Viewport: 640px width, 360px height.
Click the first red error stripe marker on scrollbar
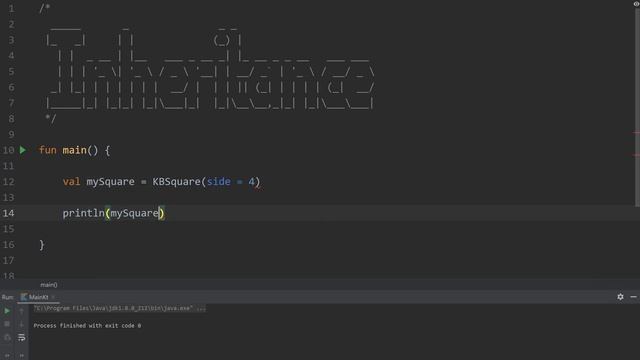coord(636,133)
